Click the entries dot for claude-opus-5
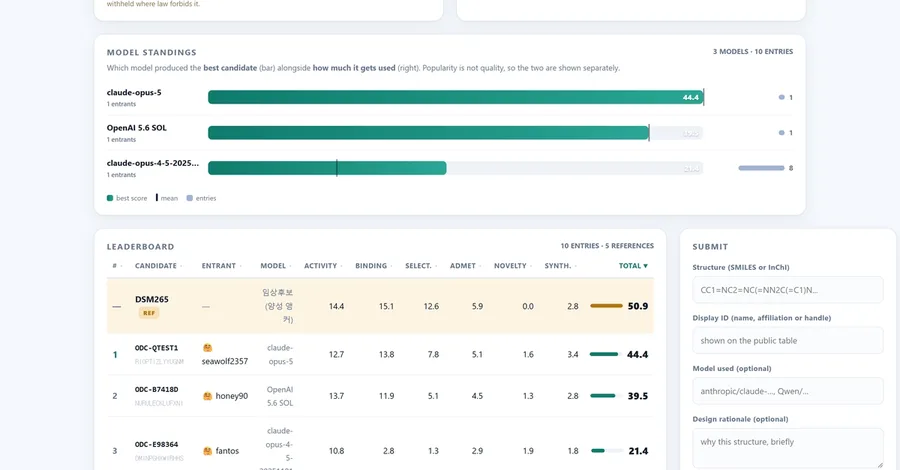This screenshot has width=900, height=470. [781, 98]
